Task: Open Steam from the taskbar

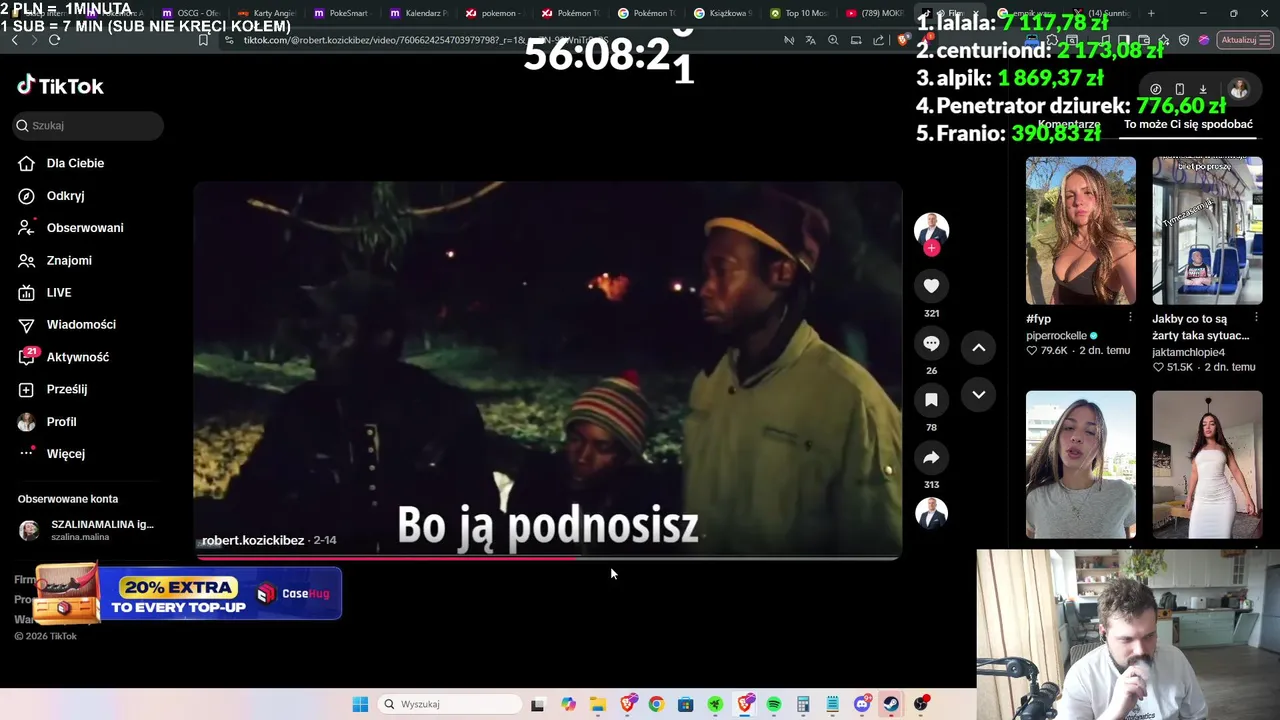Action: [x=891, y=704]
